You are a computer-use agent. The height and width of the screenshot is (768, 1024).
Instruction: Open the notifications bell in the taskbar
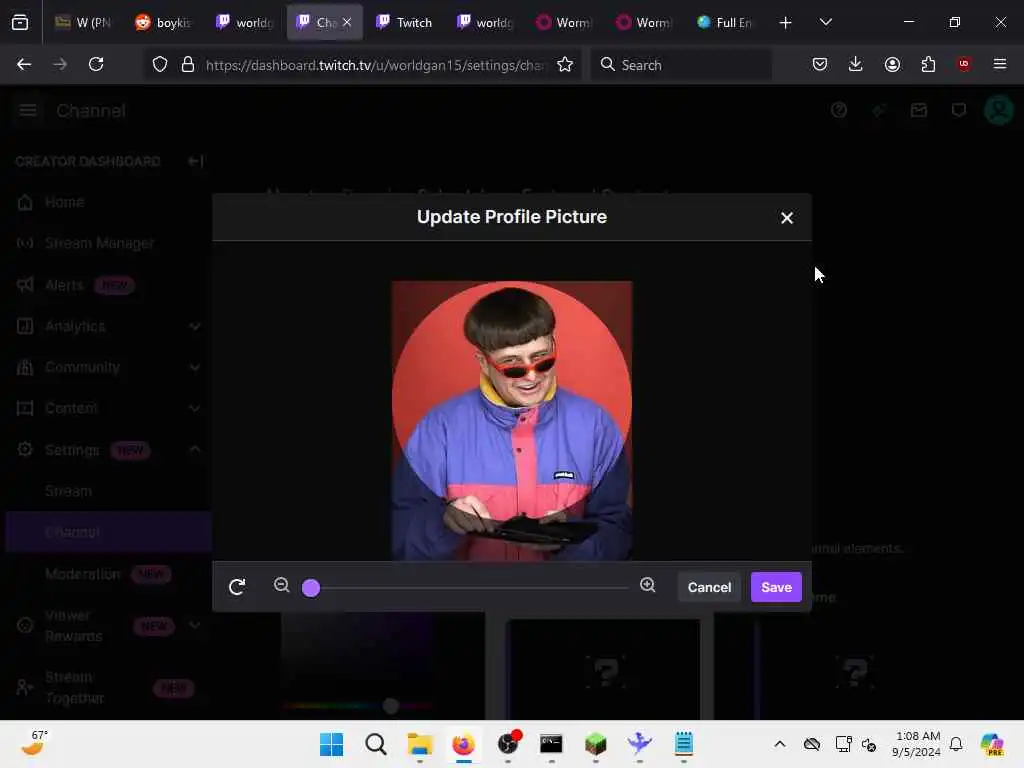pos(956,744)
